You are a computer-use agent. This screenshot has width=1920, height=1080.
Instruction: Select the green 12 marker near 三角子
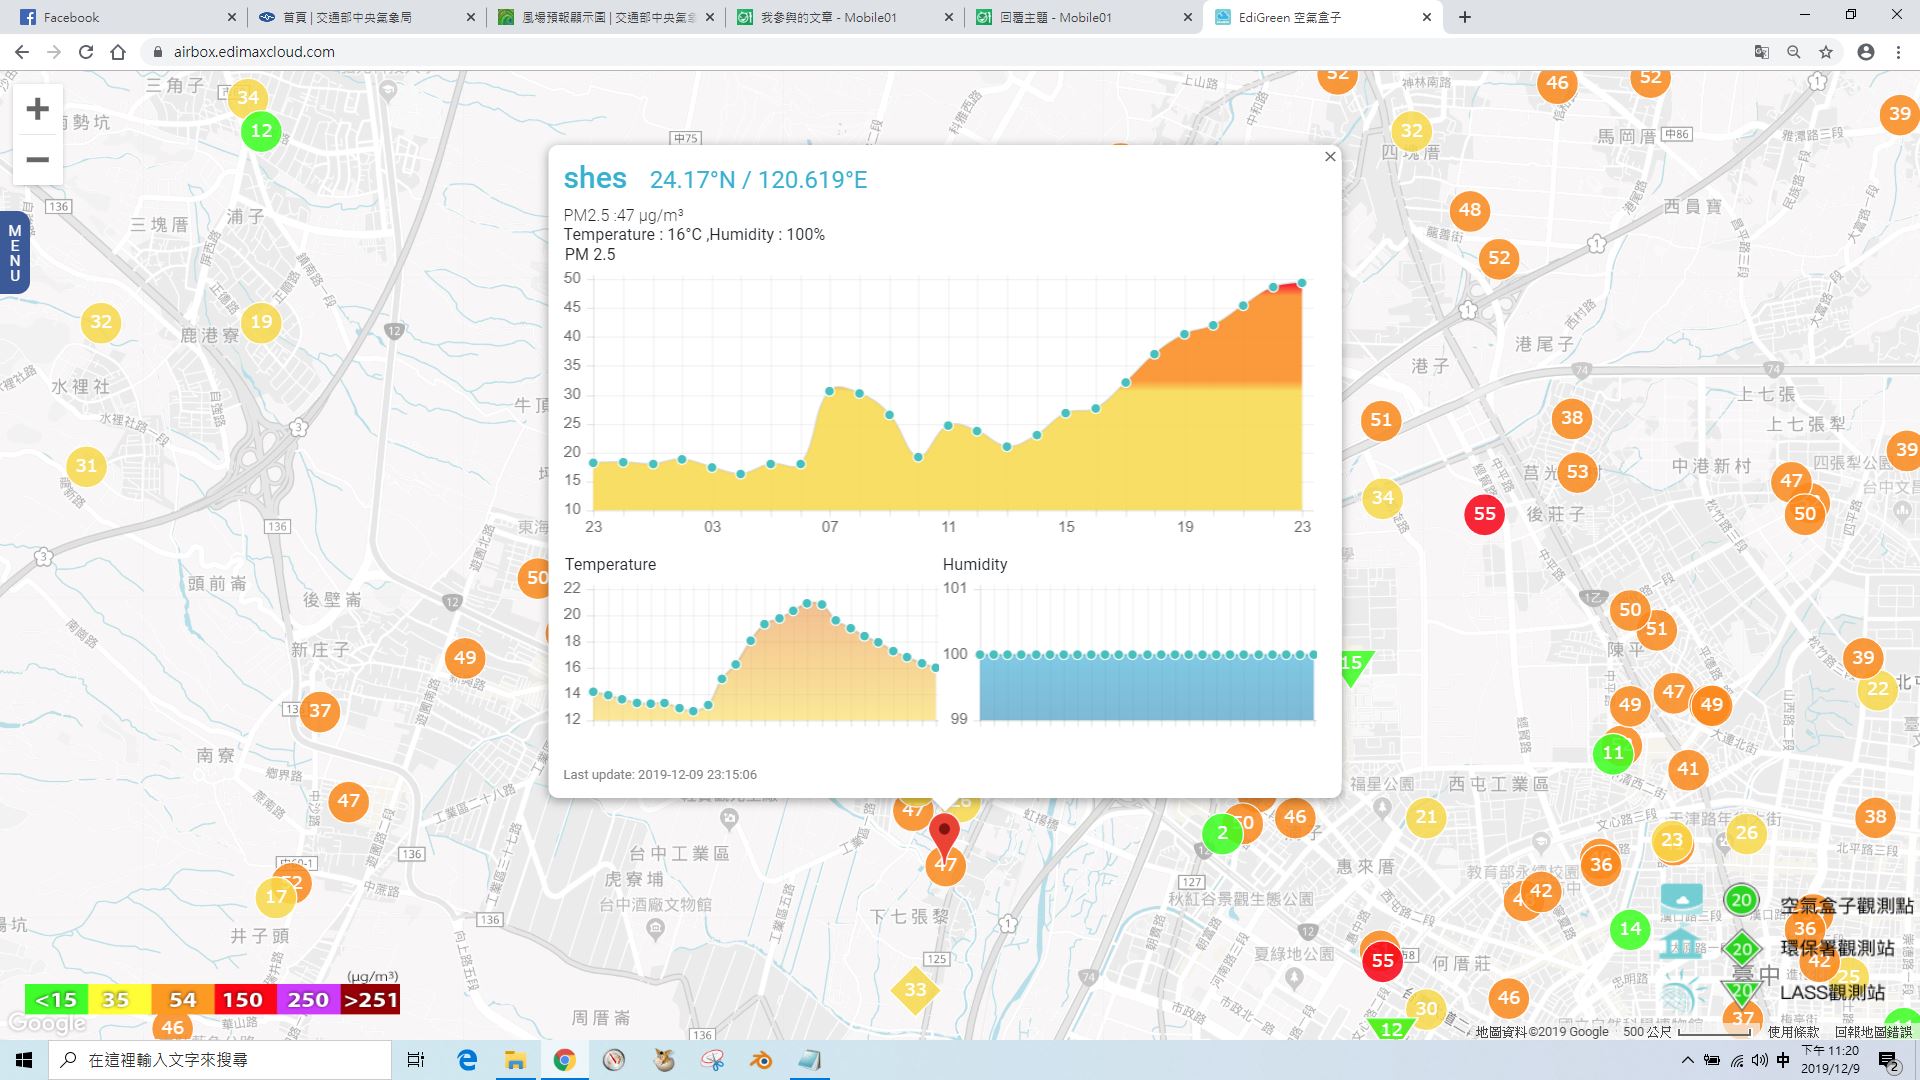pyautogui.click(x=261, y=131)
